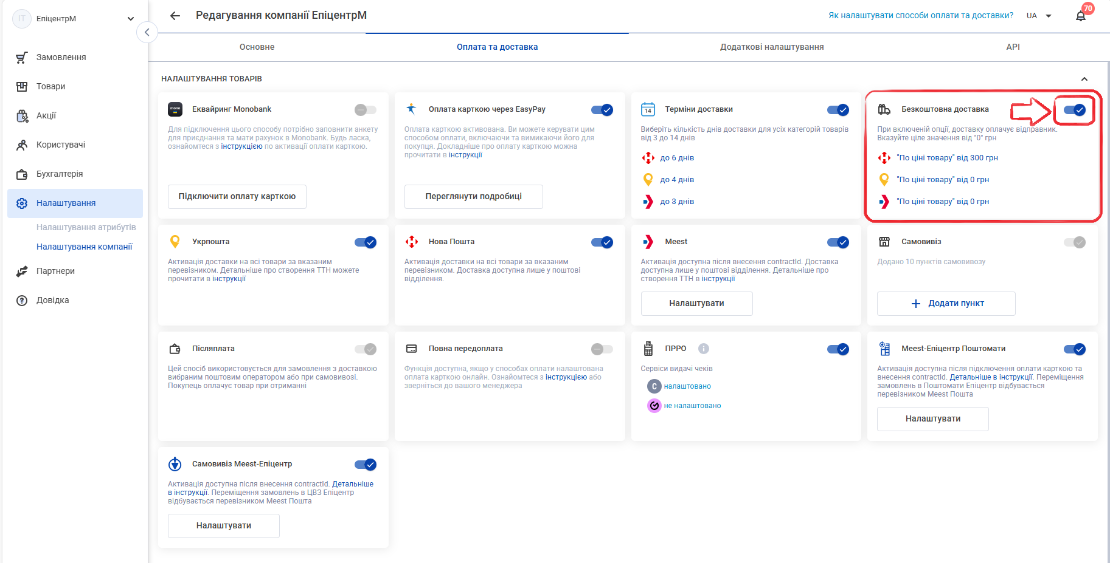Image resolution: width=1110 pixels, height=563 pixels.
Task: Click Переглянути подробиці button
Action: [474, 196]
